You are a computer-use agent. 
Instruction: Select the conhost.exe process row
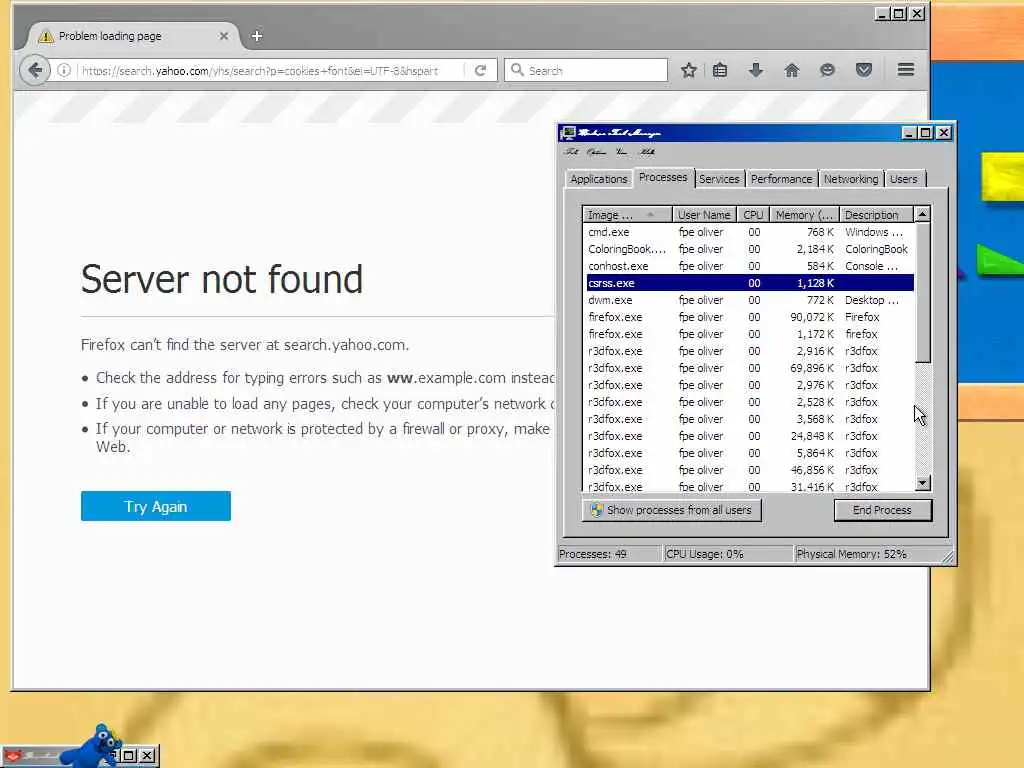[x=749, y=266]
